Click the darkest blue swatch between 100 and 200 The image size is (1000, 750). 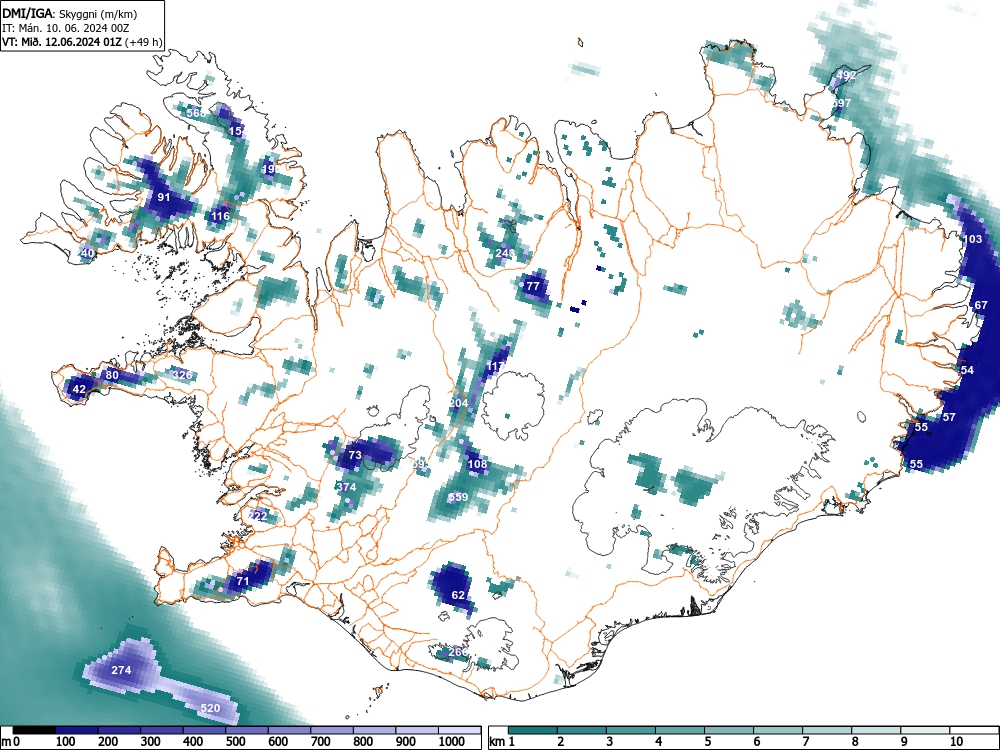pyautogui.click(x=77, y=730)
